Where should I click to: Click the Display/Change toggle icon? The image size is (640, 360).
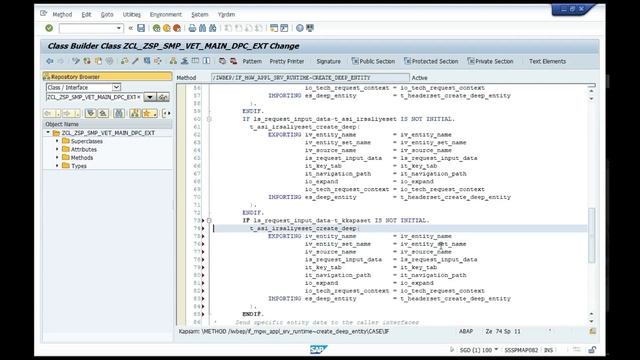(76, 61)
